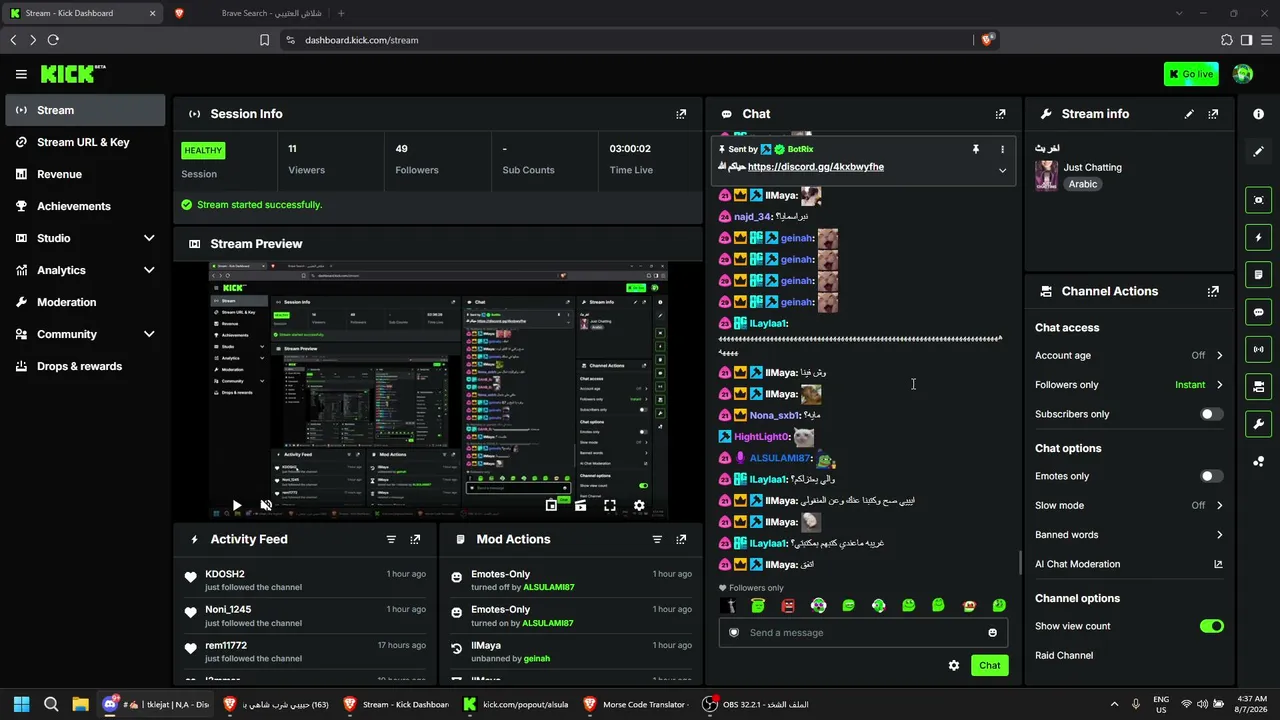Open Followers only Instant options

[x=1129, y=385]
